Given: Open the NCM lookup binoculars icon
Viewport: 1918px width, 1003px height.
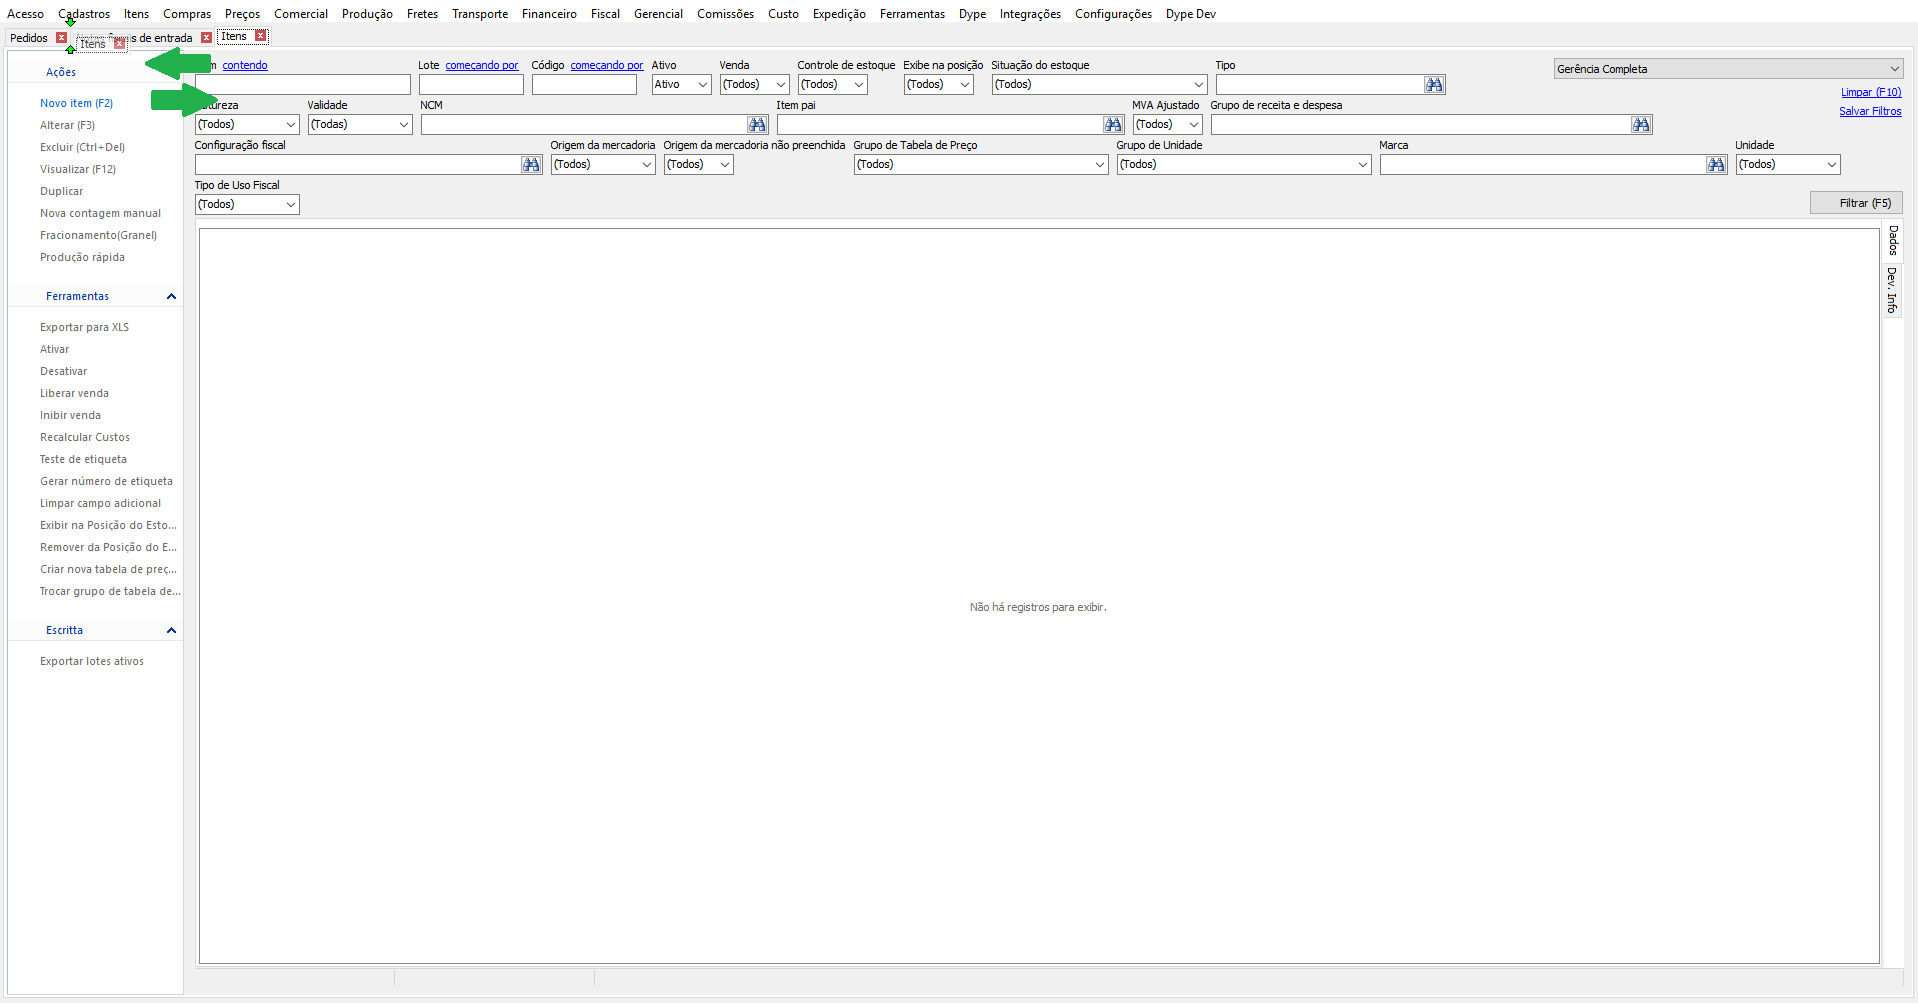Looking at the screenshot, I should [757, 125].
